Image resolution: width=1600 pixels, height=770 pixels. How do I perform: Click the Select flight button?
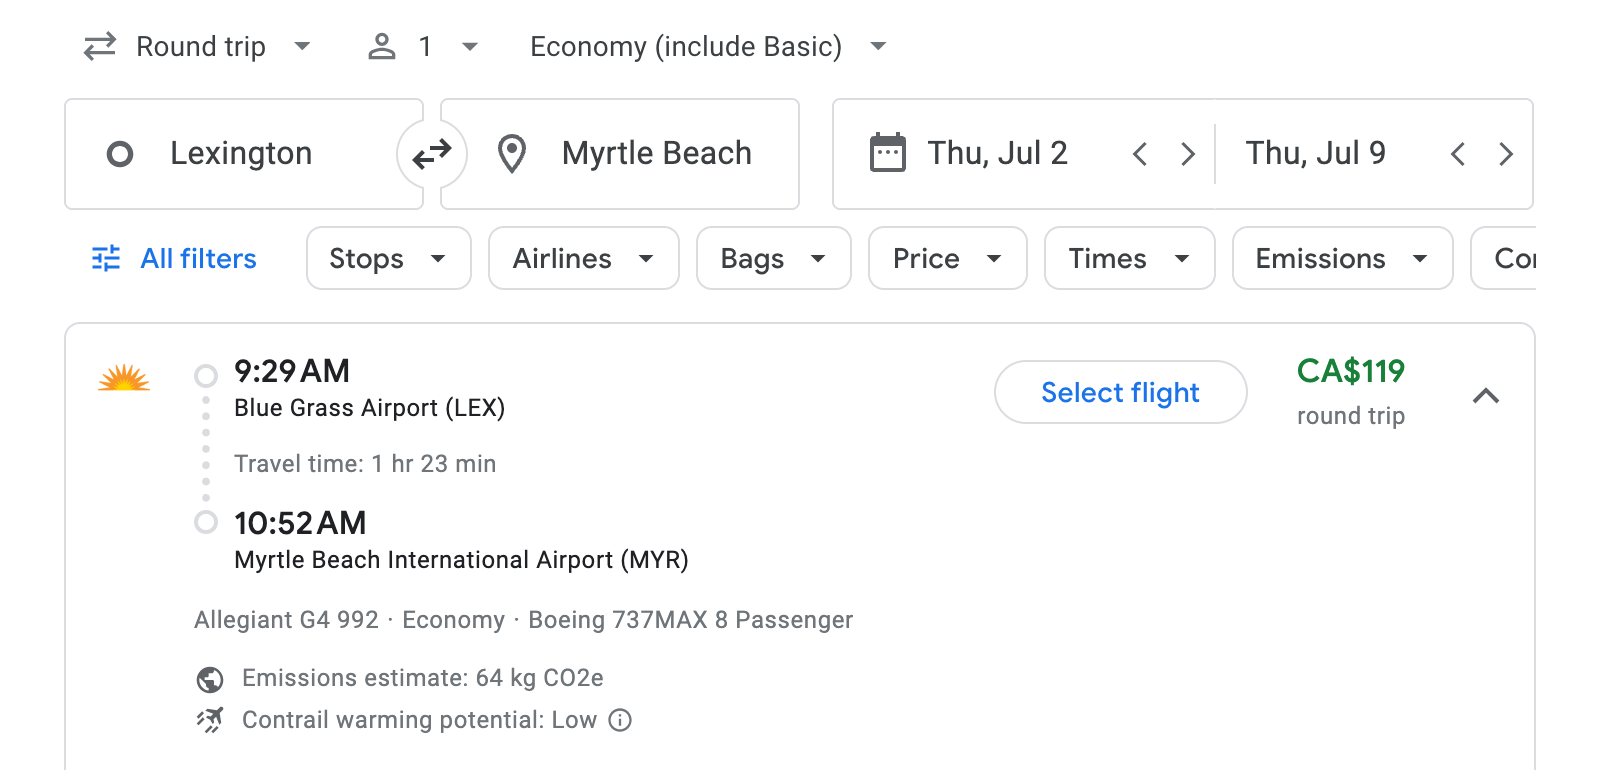[x=1120, y=392]
